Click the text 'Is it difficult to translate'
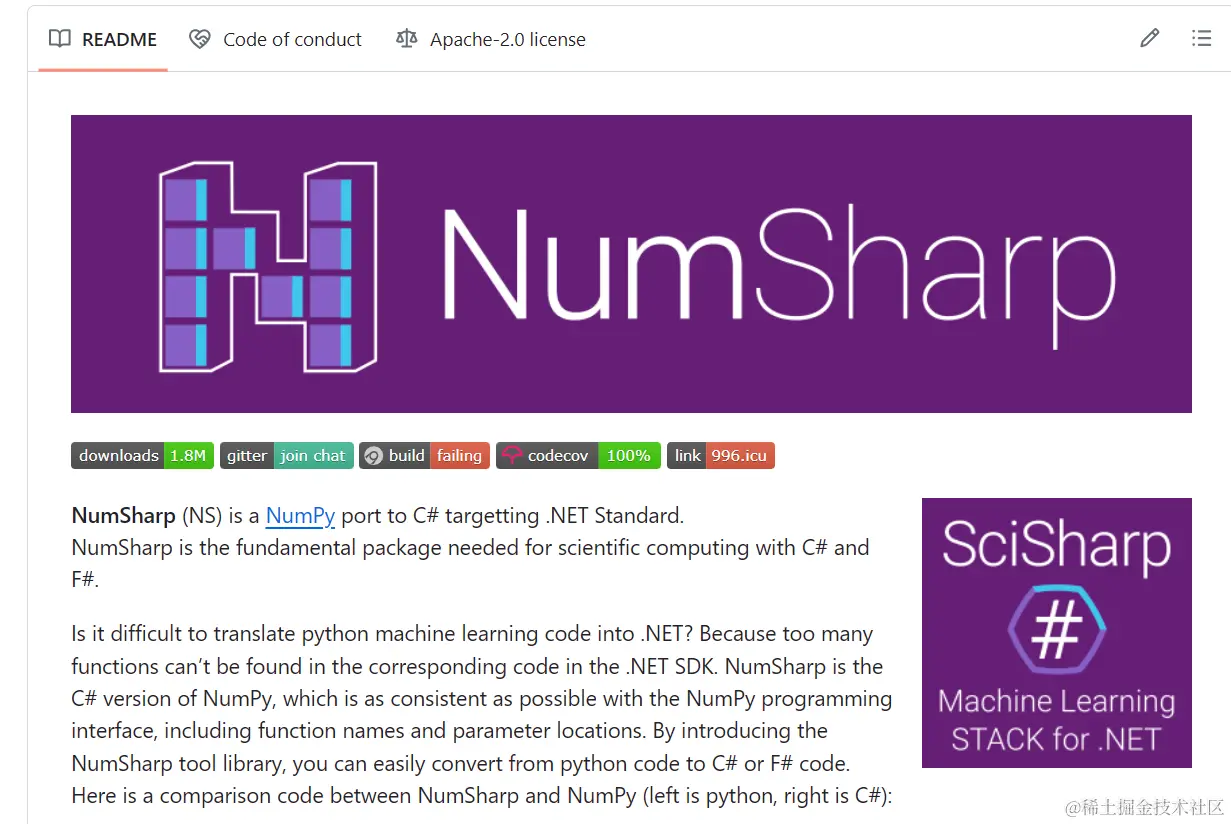1231x824 pixels. point(183,634)
